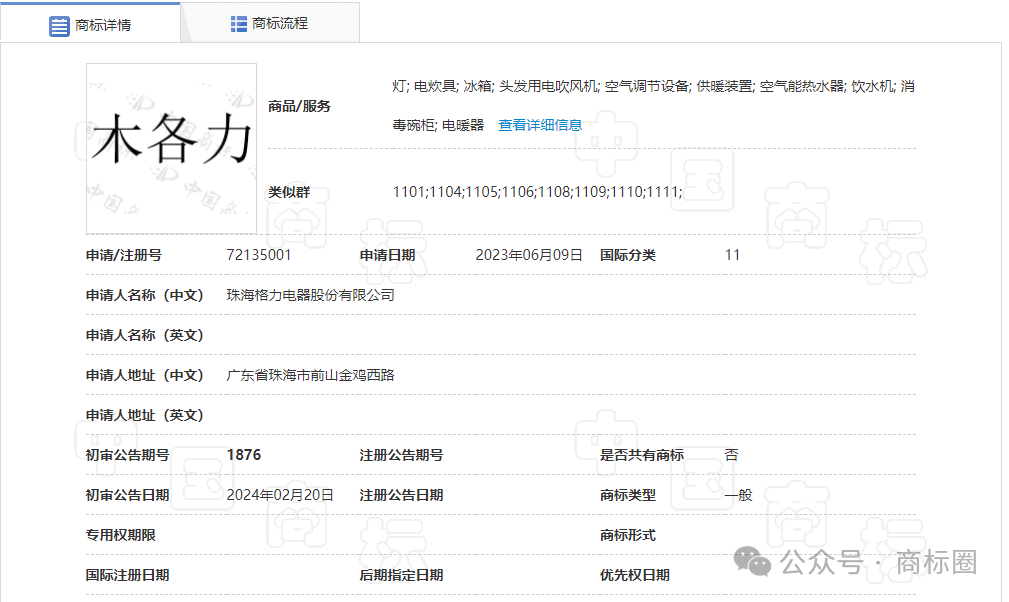
Task: Click the 初审公告日期 label
Action: [127, 495]
